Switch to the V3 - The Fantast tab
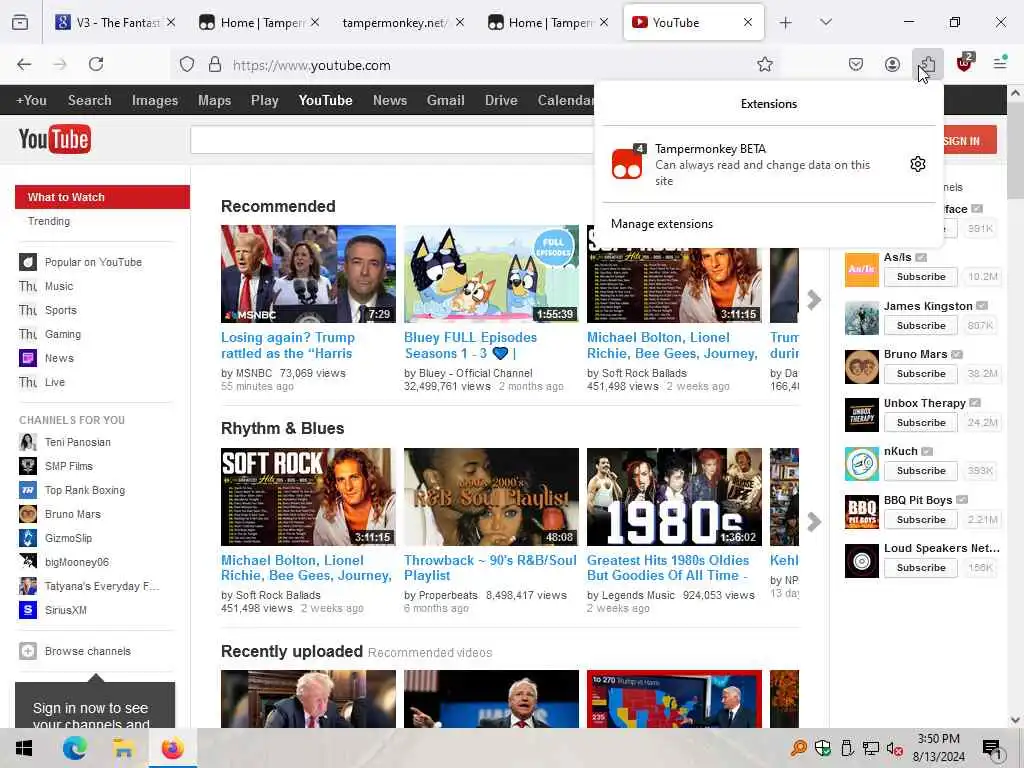 [x=116, y=23]
